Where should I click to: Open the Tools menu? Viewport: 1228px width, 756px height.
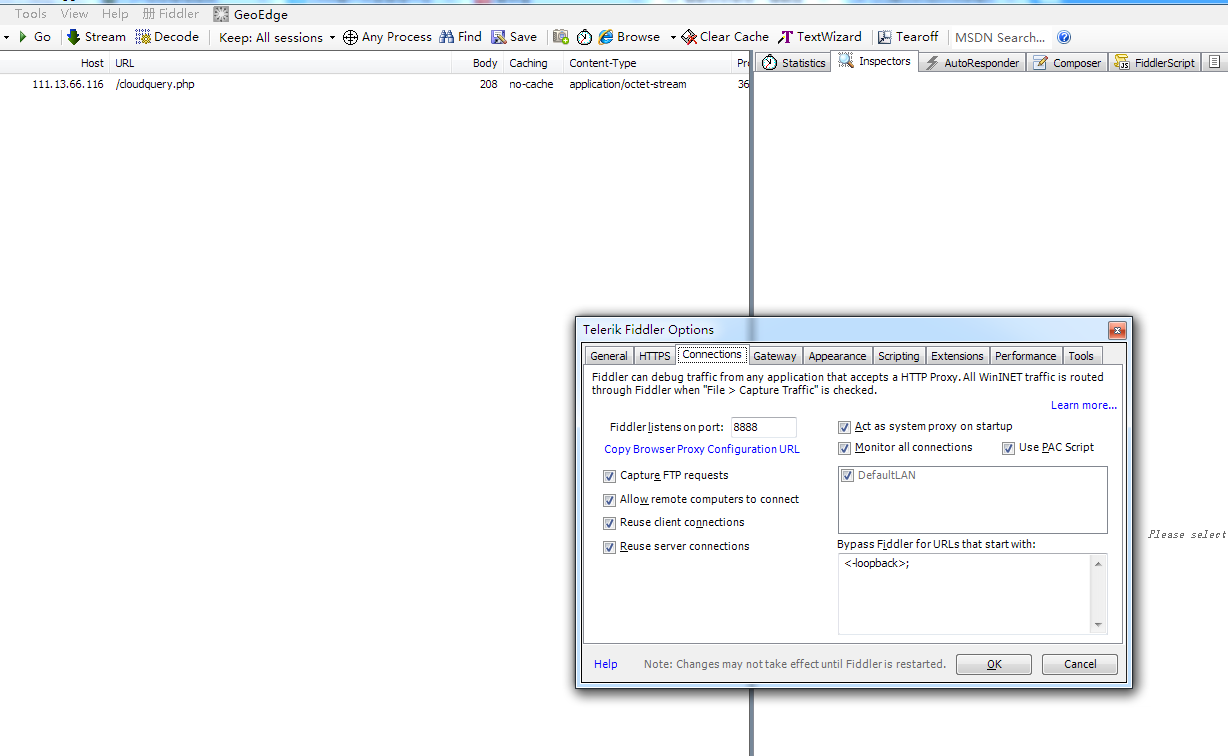point(31,14)
